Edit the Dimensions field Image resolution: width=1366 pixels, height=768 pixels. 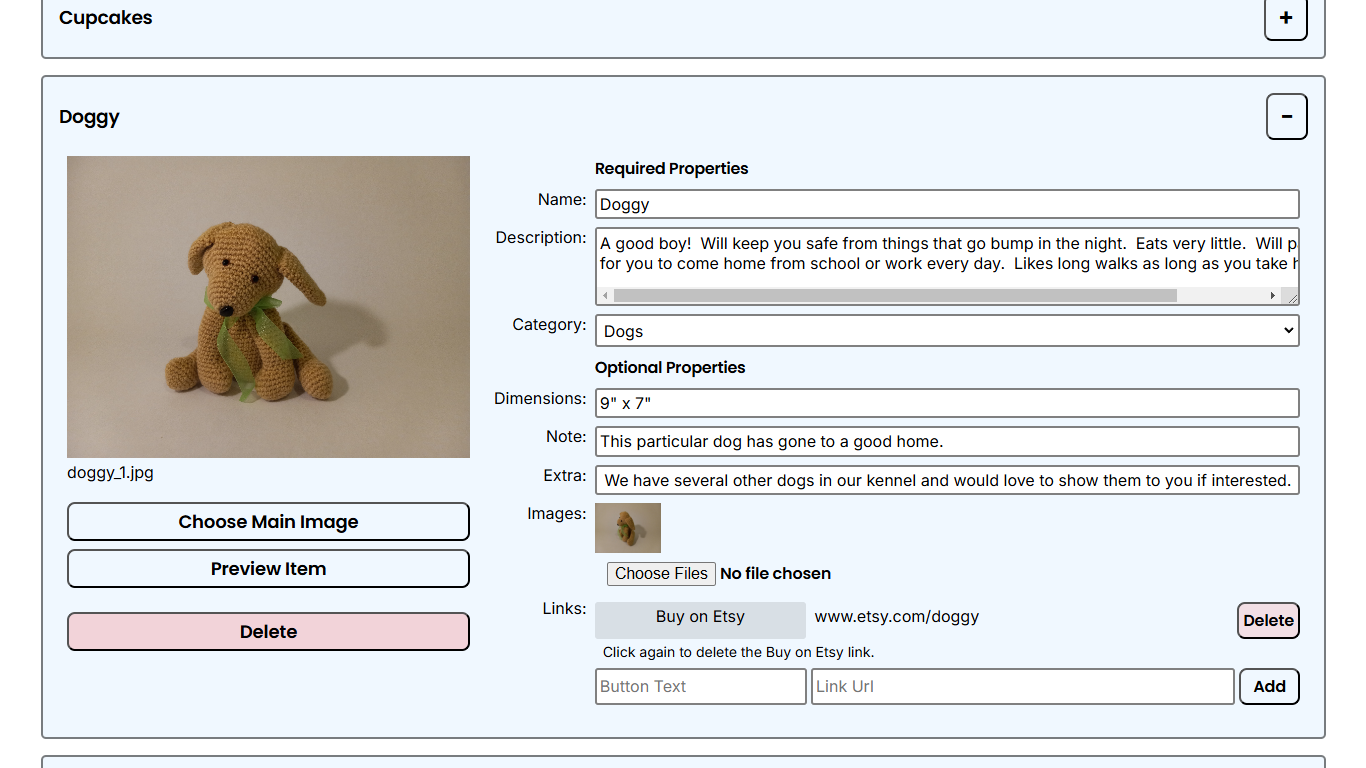pyautogui.click(x=946, y=403)
